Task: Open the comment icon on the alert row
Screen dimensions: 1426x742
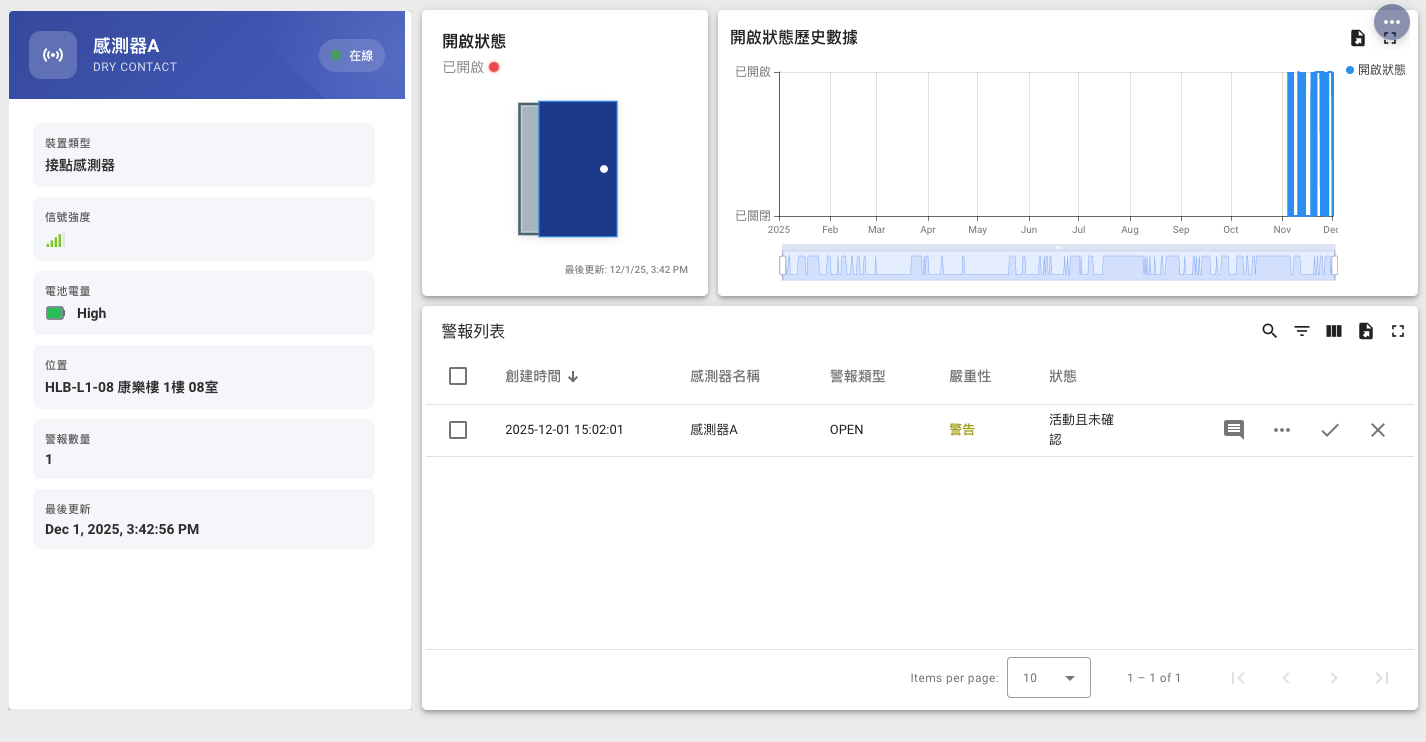Action: [1233, 429]
